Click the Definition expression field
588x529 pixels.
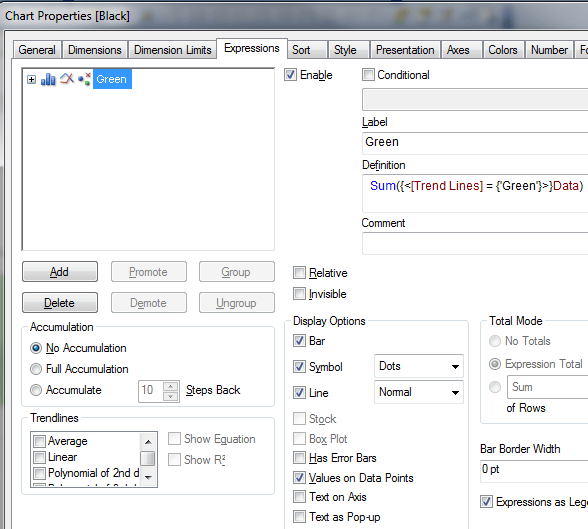[x=475, y=193]
